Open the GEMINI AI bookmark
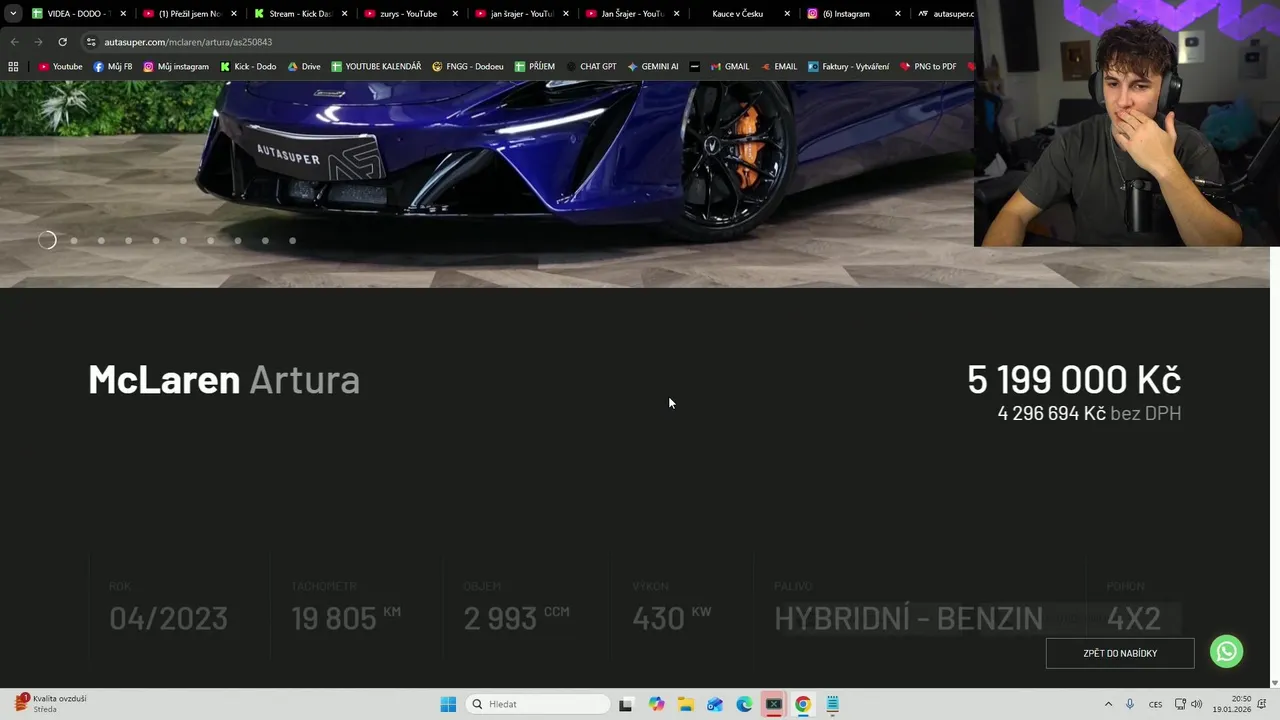This screenshot has width=1280, height=720. [x=653, y=66]
